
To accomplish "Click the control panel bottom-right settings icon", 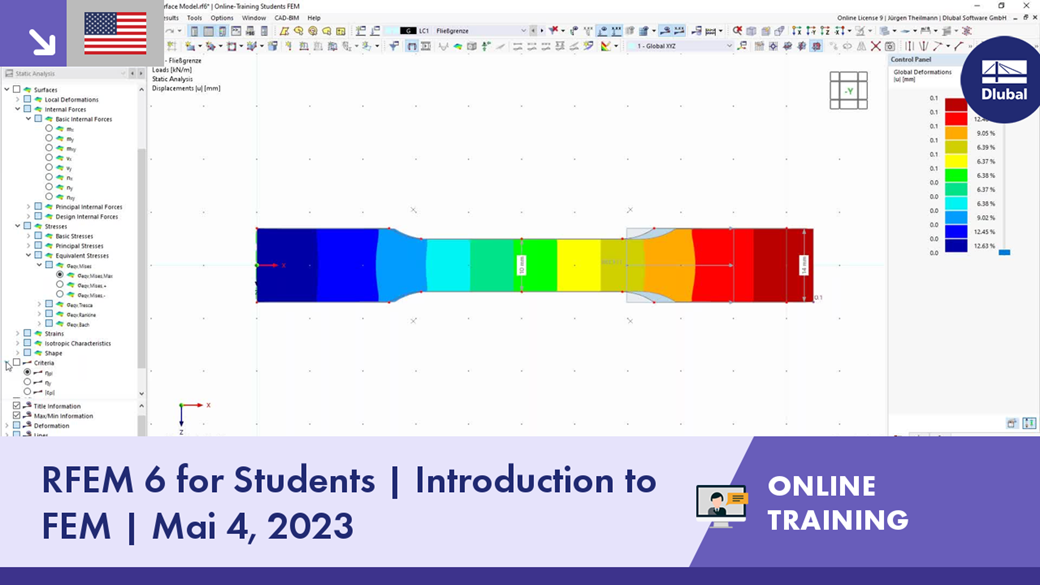I will pos(1029,423).
